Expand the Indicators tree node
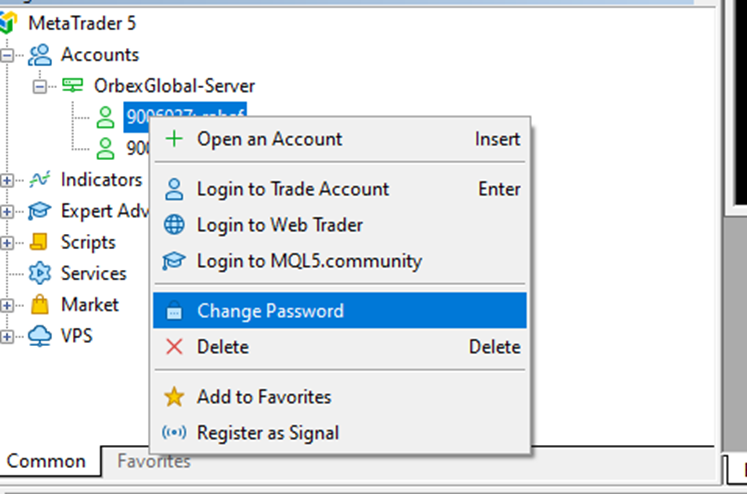Viewport: 747px width, 494px height. 7,181
